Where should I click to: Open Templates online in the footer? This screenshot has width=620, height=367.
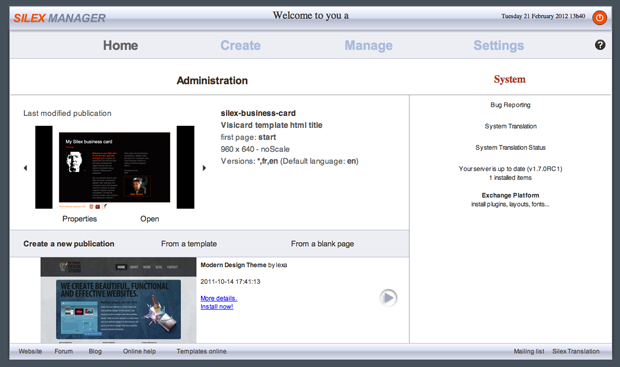[201, 351]
